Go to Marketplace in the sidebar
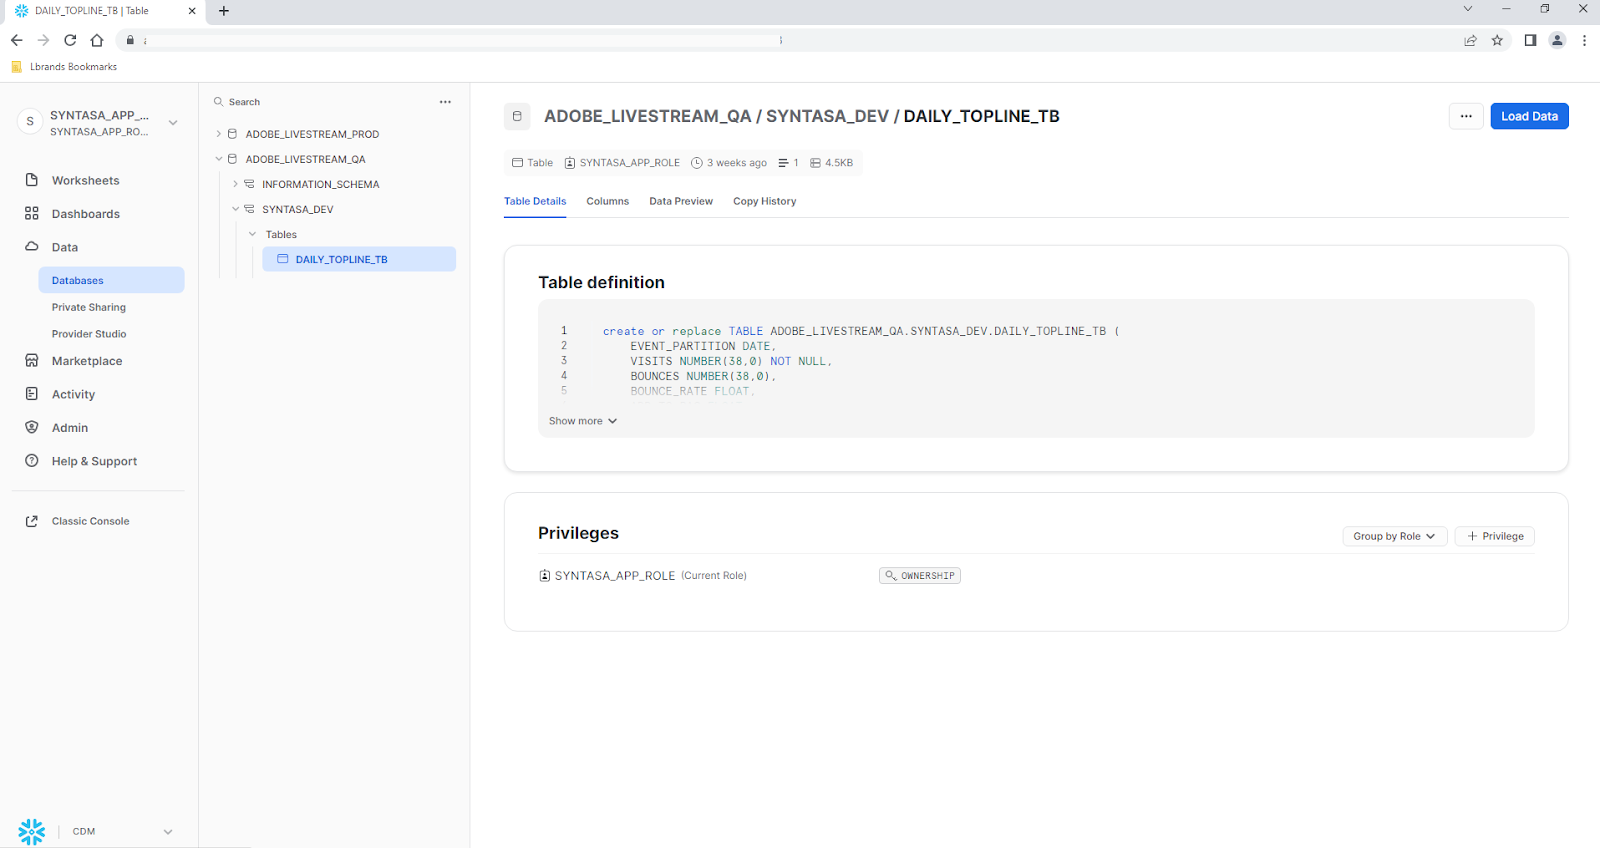The width and height of the screenshot is (1600, 848). [87, 361]
